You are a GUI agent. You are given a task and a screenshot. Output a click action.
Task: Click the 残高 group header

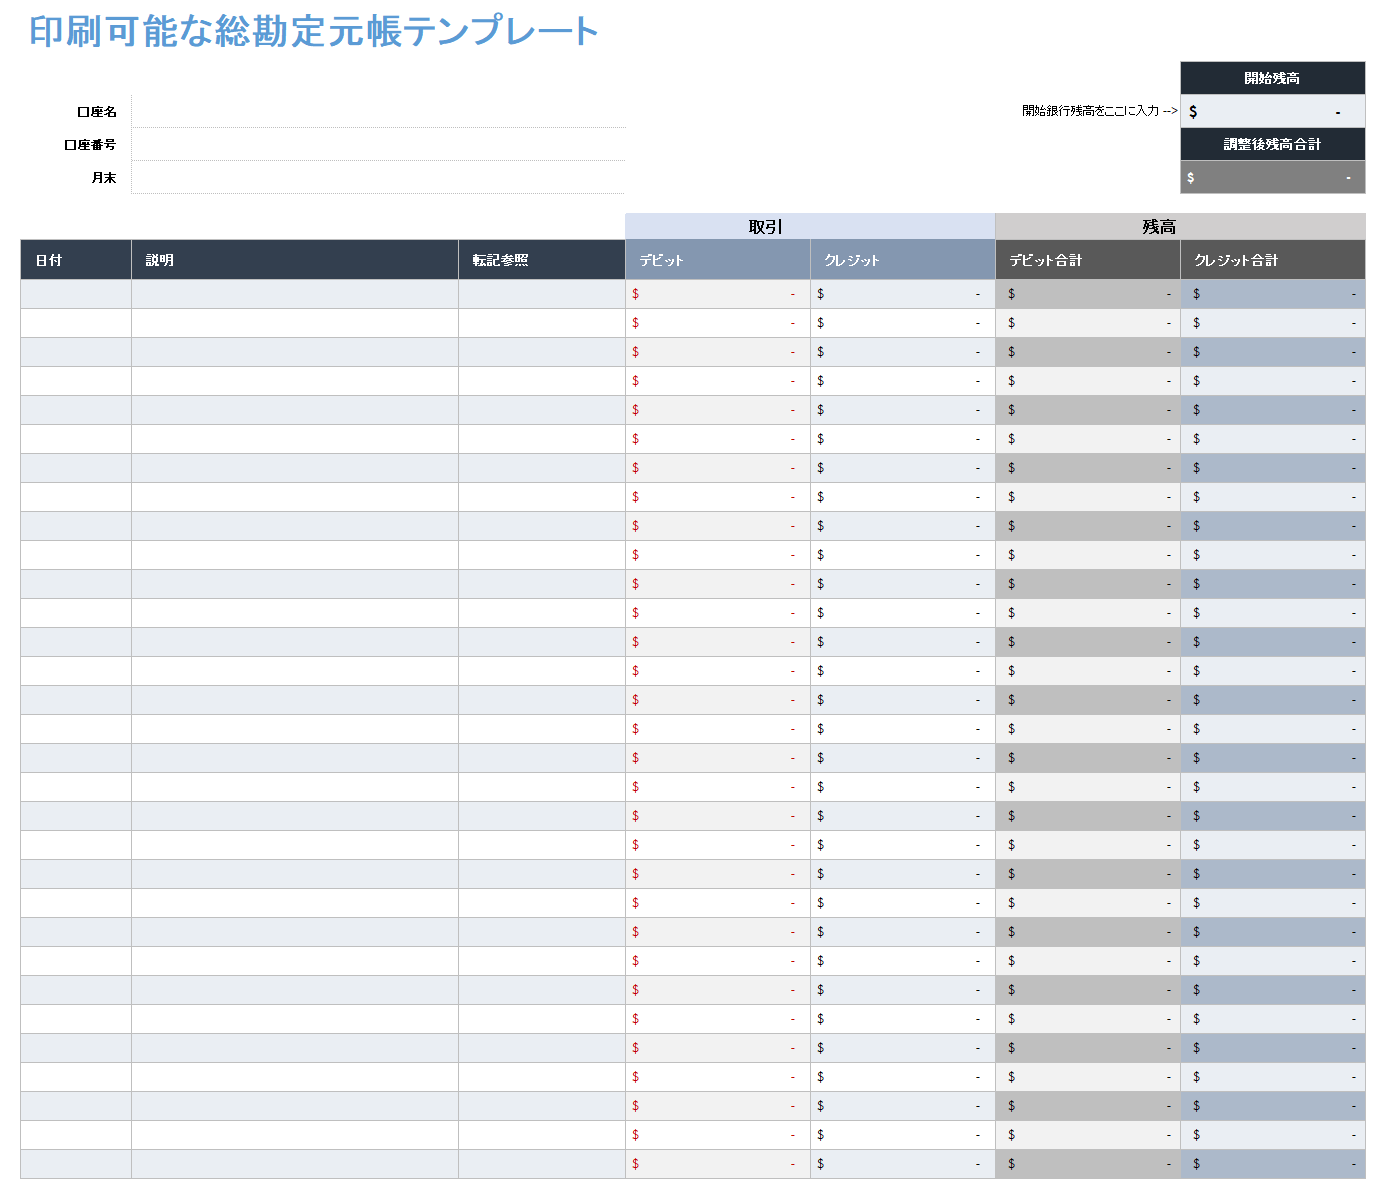coord(1180,227)
